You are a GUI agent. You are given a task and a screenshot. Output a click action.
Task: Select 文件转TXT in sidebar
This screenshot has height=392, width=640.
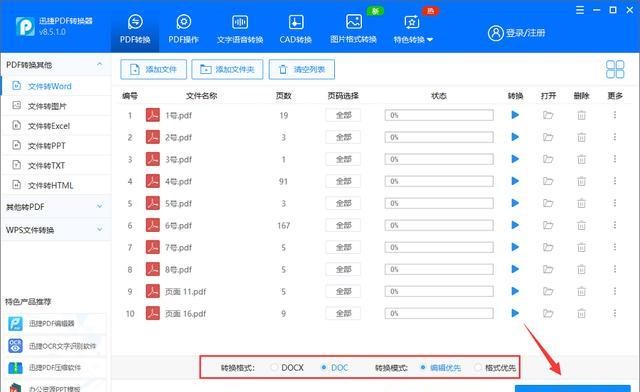56,165
